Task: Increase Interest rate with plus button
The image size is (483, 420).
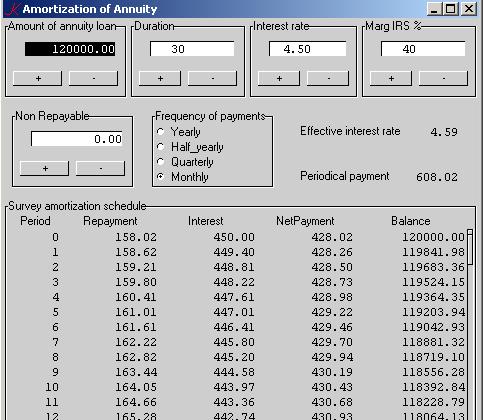Action: (x=279, y=78)
